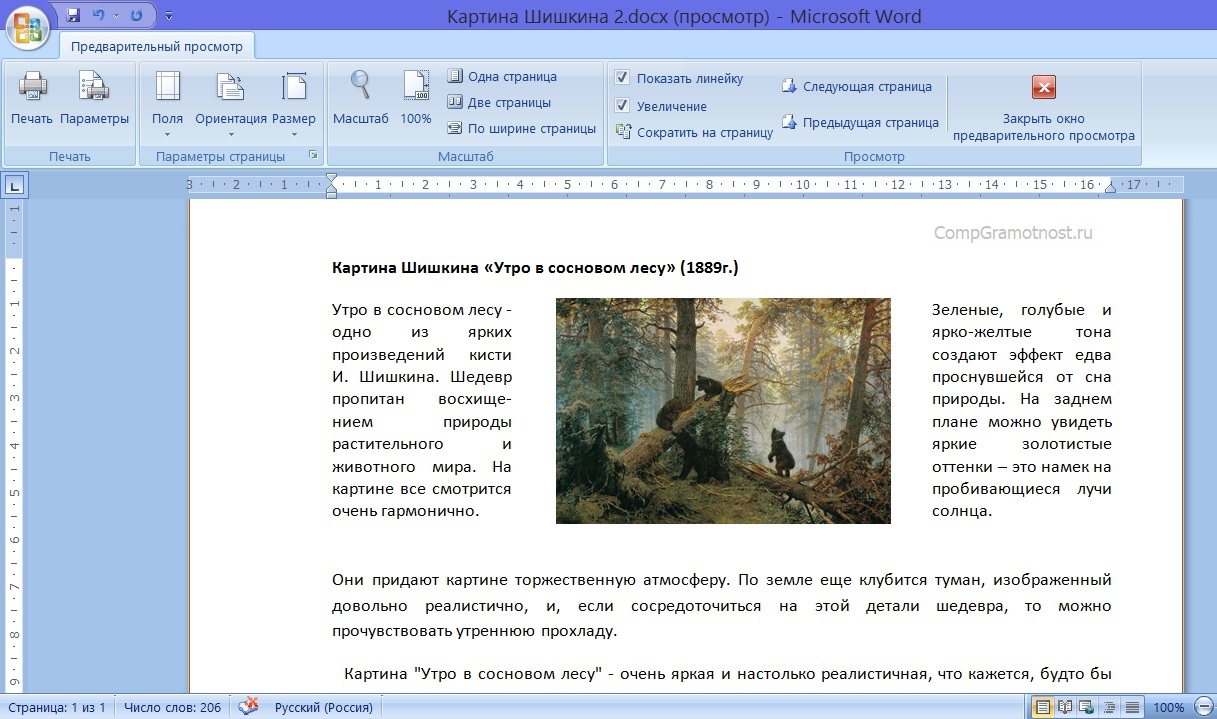Click the right indent marker on ruler
The image size is (1217, 719).
[x=1109, y=188]
